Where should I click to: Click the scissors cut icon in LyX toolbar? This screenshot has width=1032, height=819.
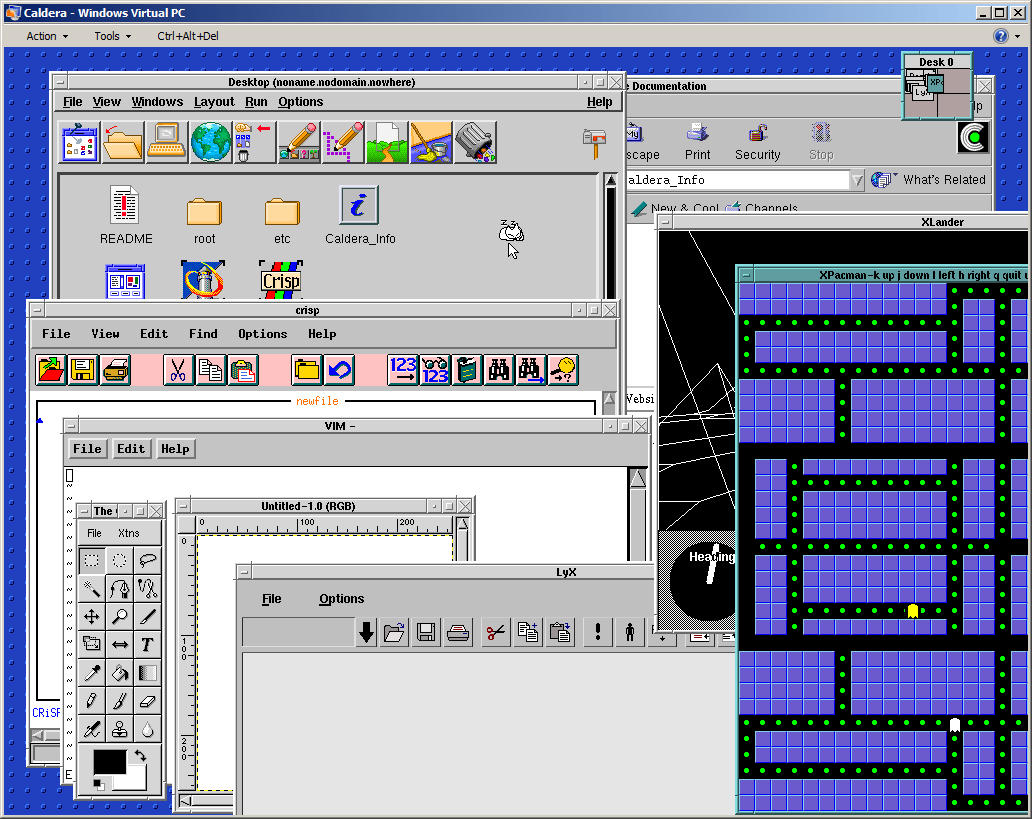(496, 633)
